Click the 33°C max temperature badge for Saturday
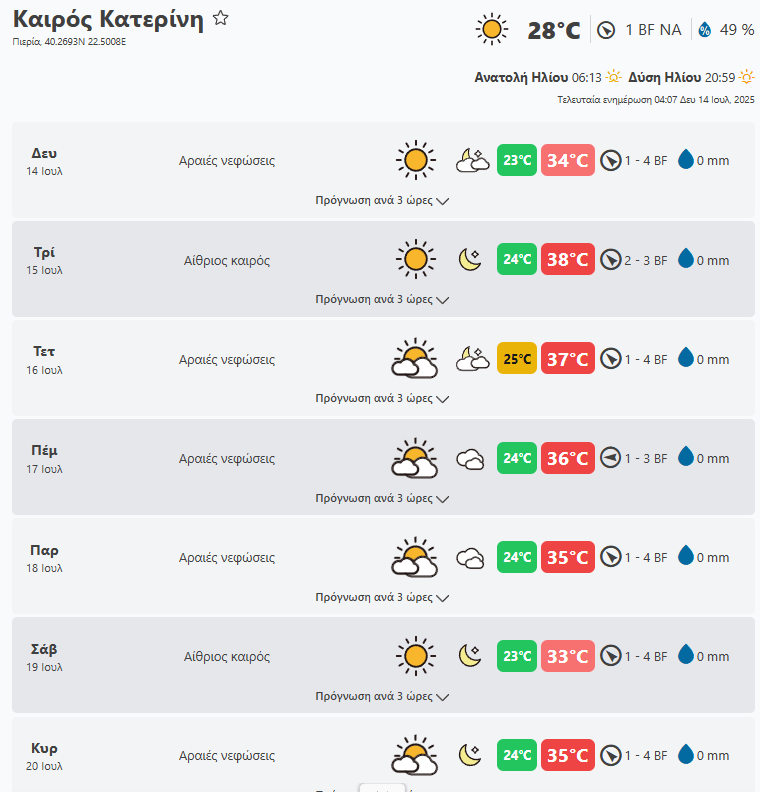The image size is (760, 792). coord(567,656)
